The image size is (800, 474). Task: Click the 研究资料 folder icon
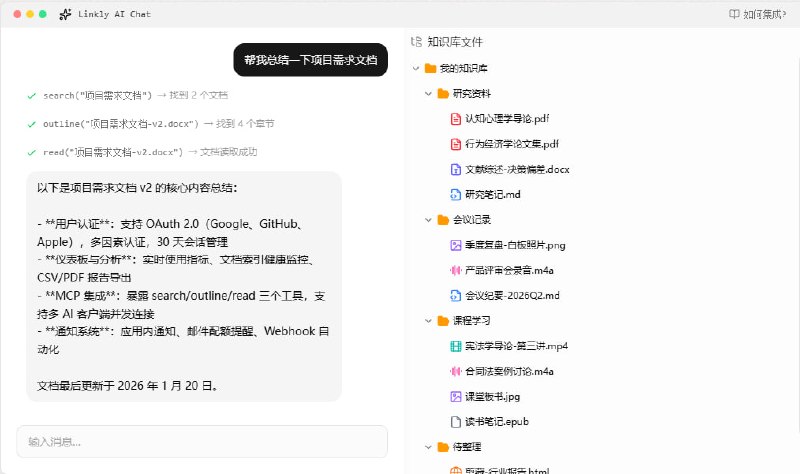[443, 93]
